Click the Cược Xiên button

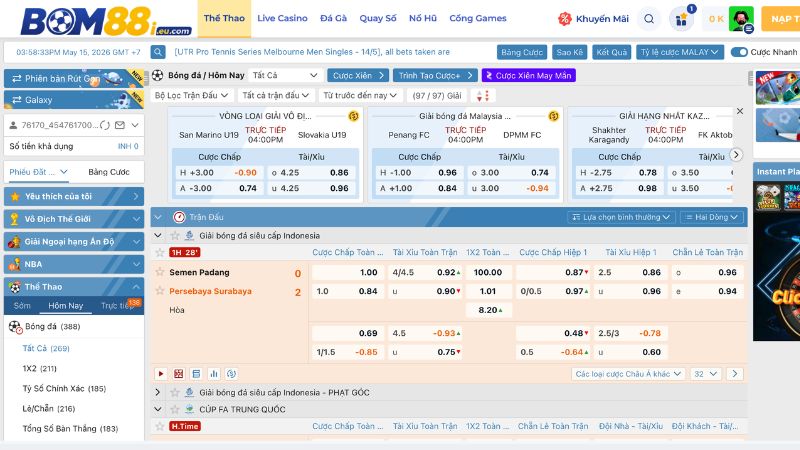[x=358, y=76]
